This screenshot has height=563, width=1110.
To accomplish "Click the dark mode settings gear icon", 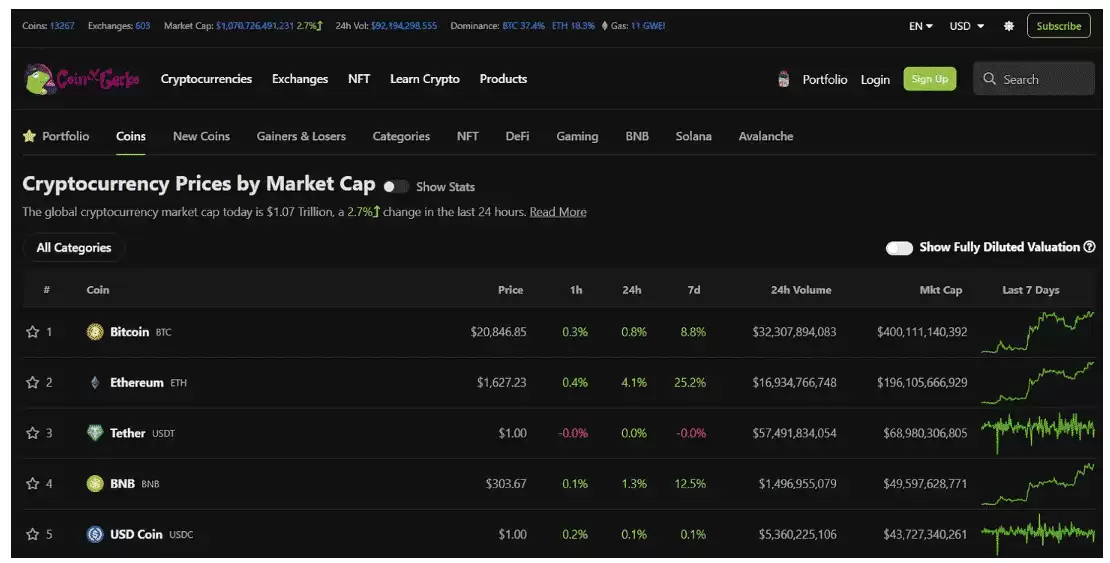I will pyautogui.click(x=1008, y=26).
